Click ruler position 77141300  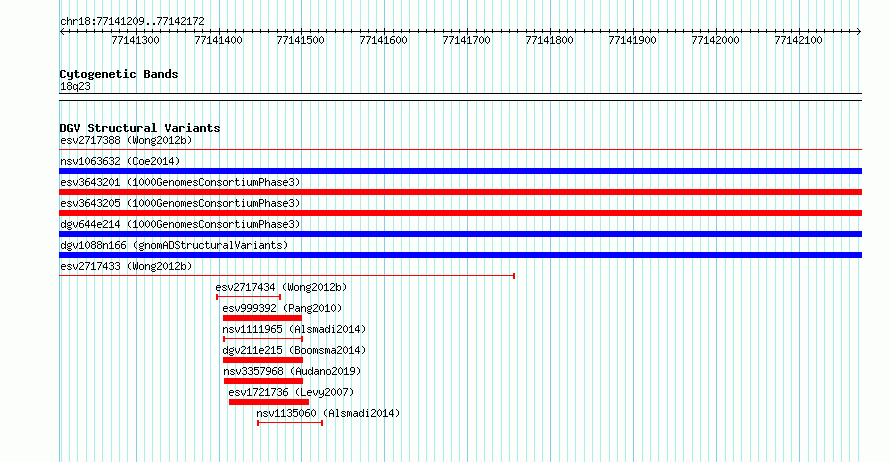point(136,40)
